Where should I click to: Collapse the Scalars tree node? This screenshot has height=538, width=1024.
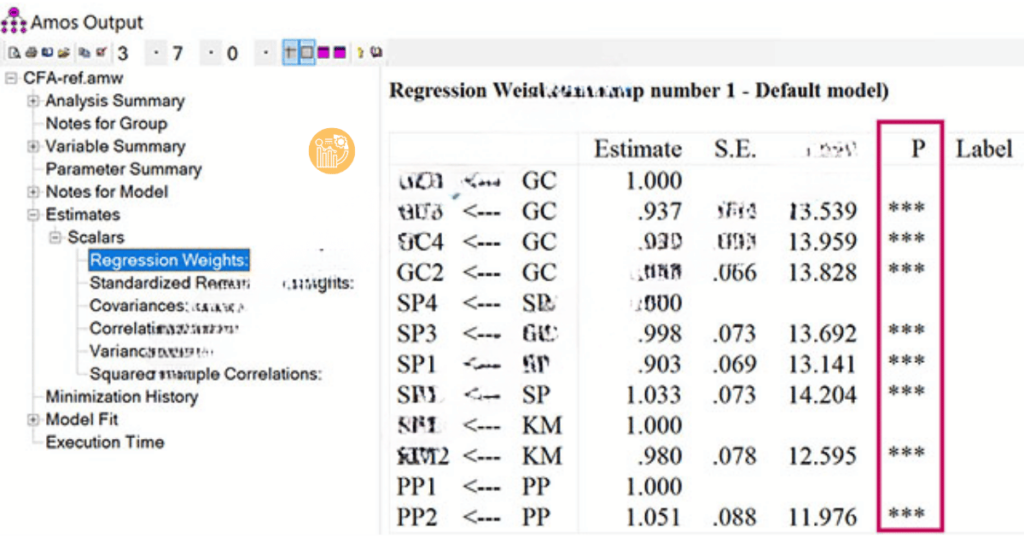pyautogui.click(x=56, y=238)
